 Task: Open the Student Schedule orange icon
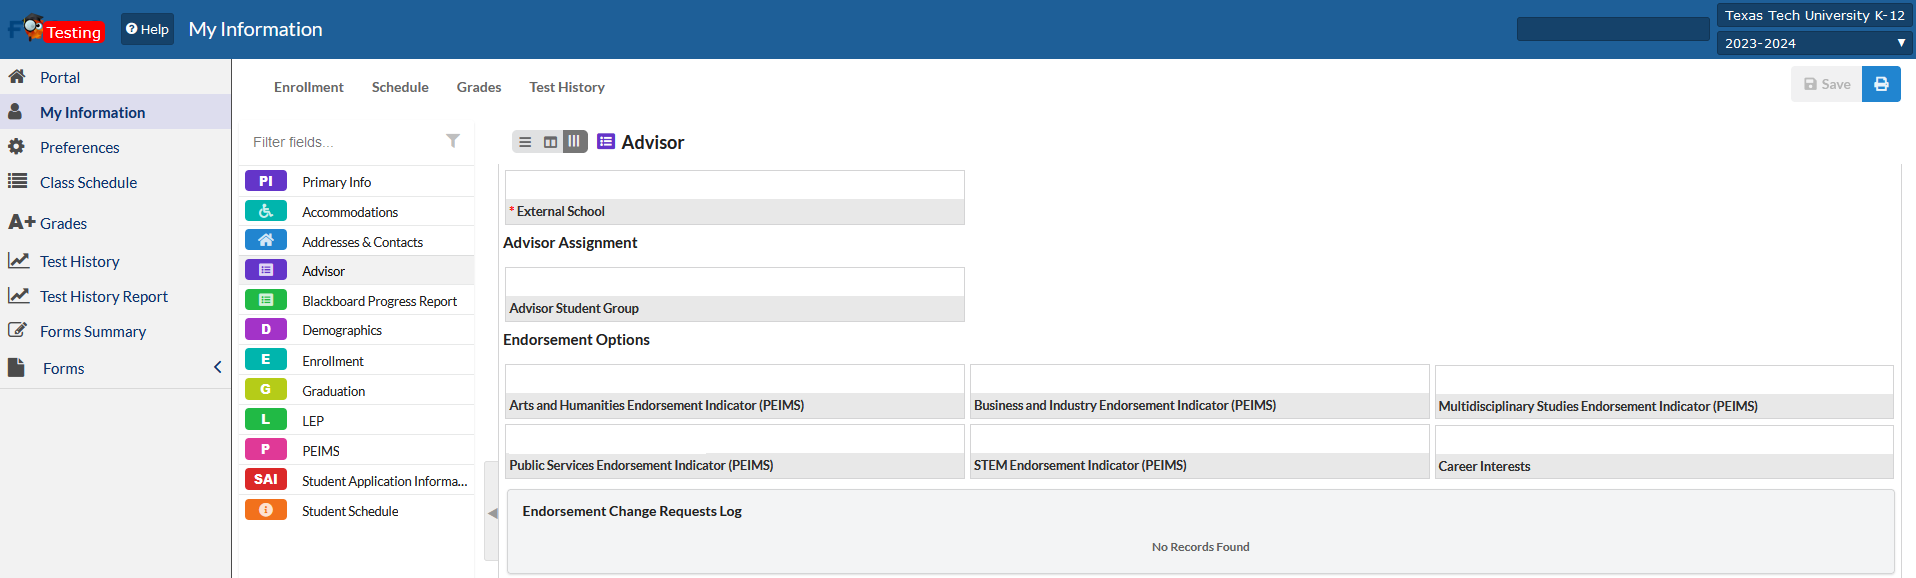tap(266, 510)
